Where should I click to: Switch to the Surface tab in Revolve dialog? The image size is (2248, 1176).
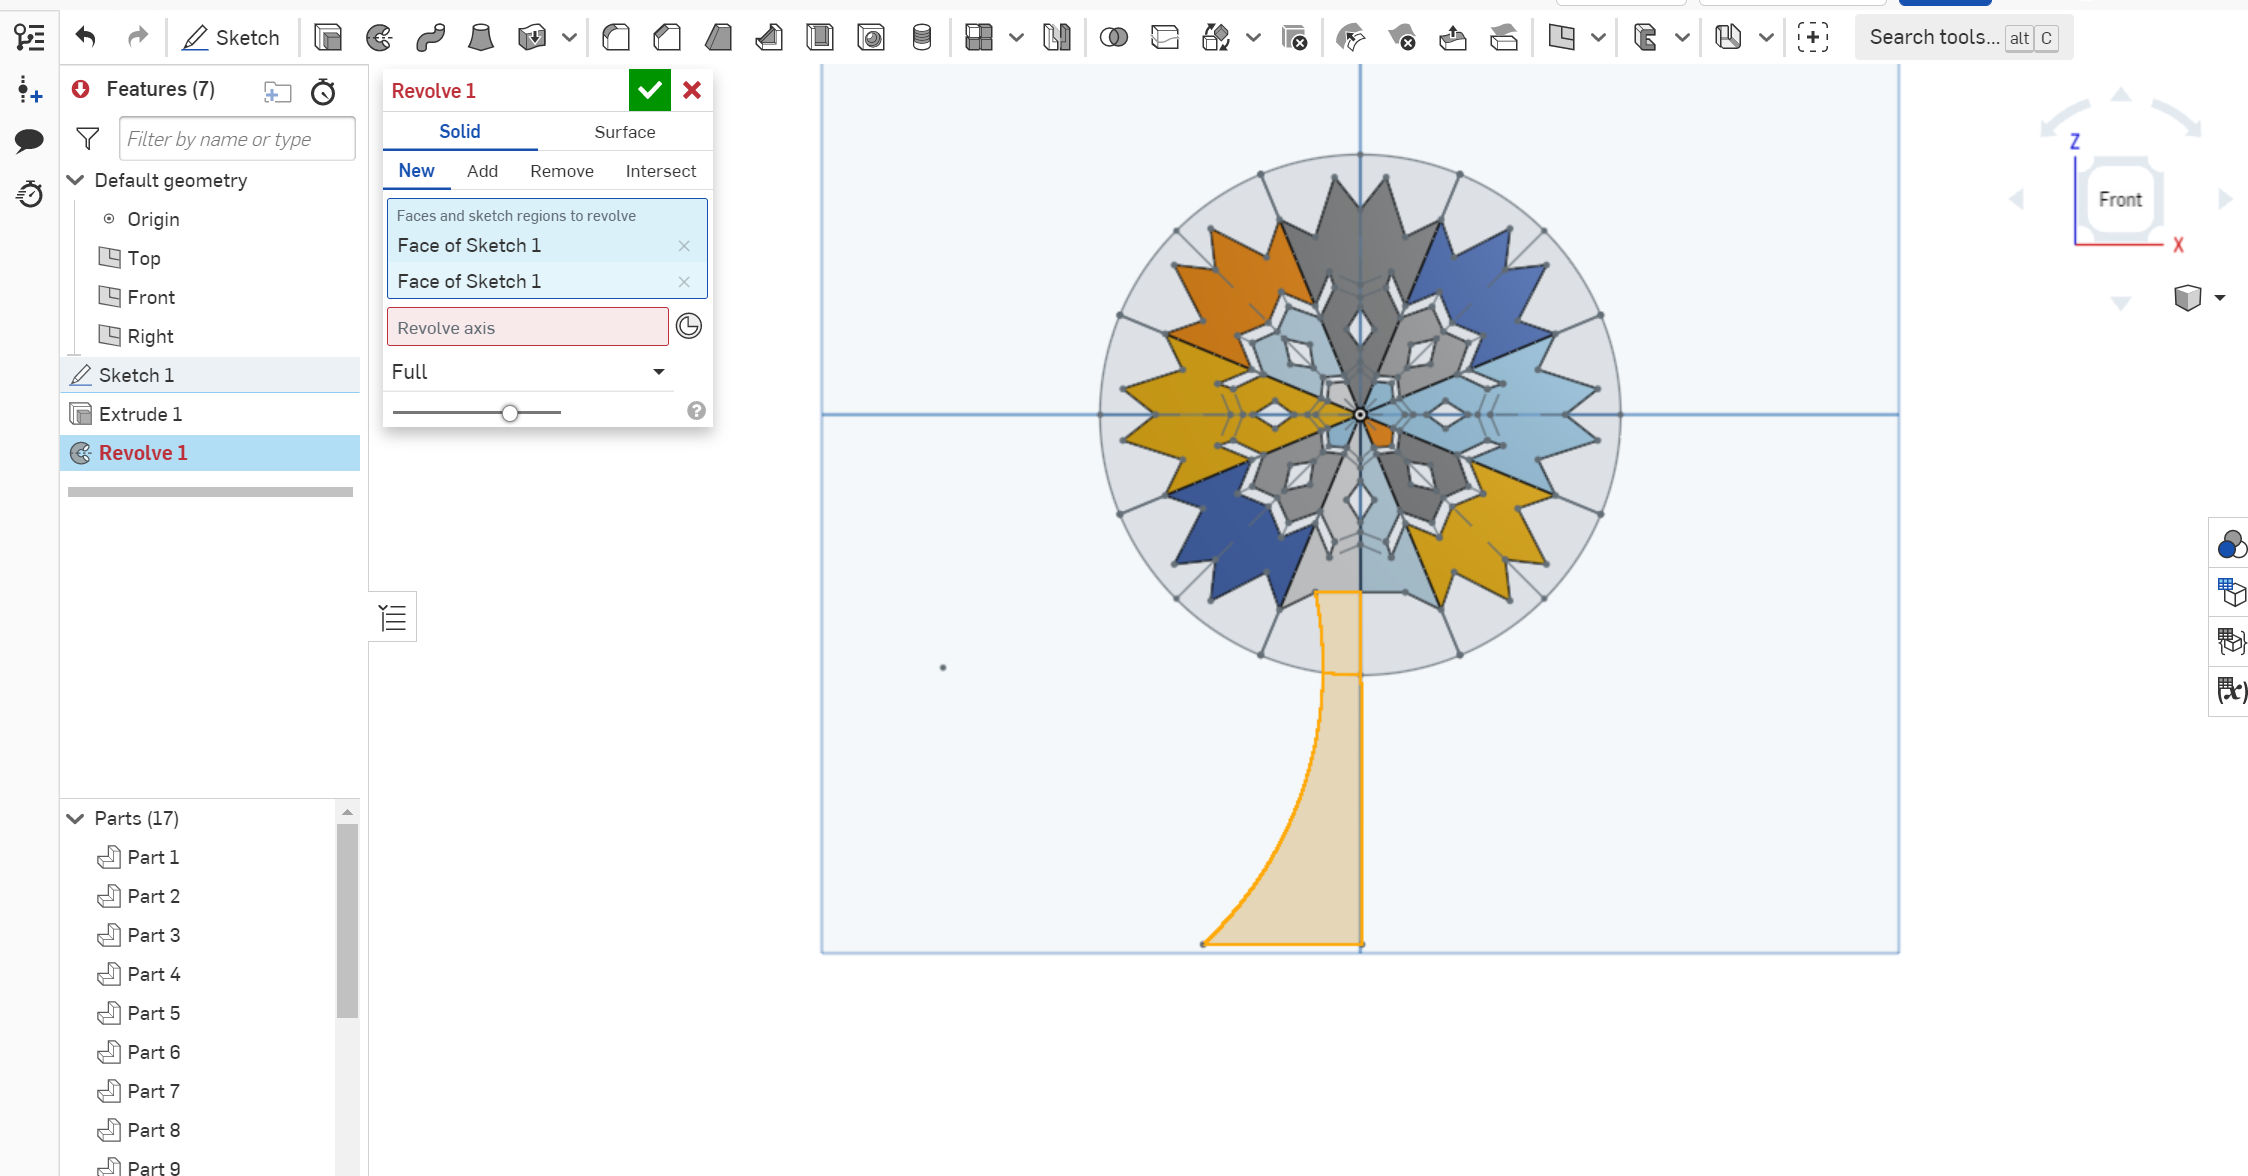[x=624, y=131]
